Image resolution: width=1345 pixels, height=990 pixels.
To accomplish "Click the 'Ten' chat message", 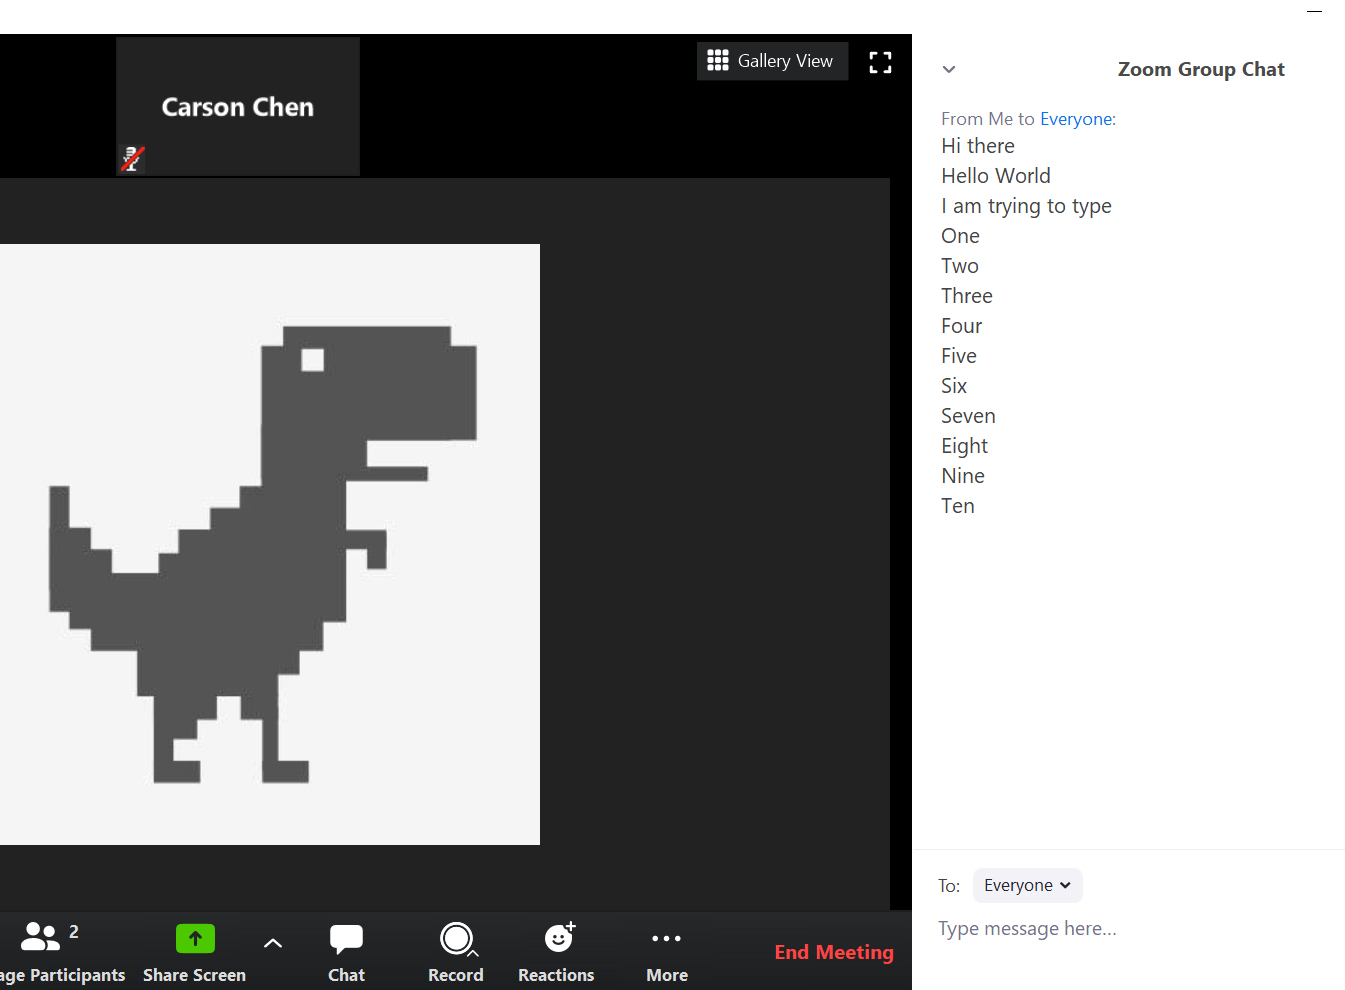I will tap(958, 506).
